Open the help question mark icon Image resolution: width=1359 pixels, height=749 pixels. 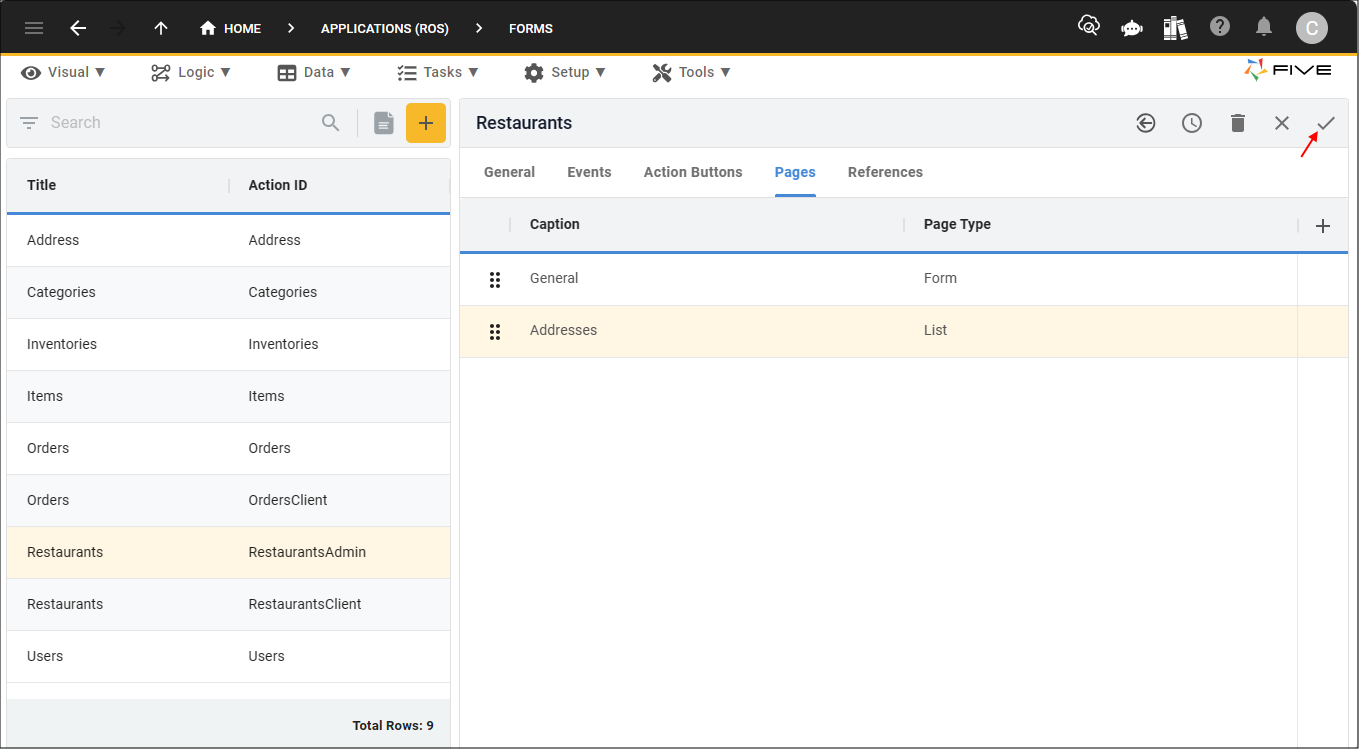1220,27
